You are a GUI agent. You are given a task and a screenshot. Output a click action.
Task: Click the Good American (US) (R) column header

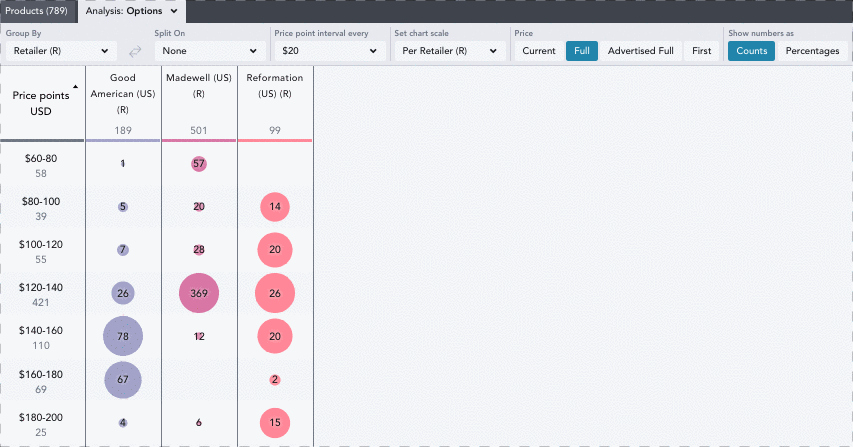click(x=123, y=94)
